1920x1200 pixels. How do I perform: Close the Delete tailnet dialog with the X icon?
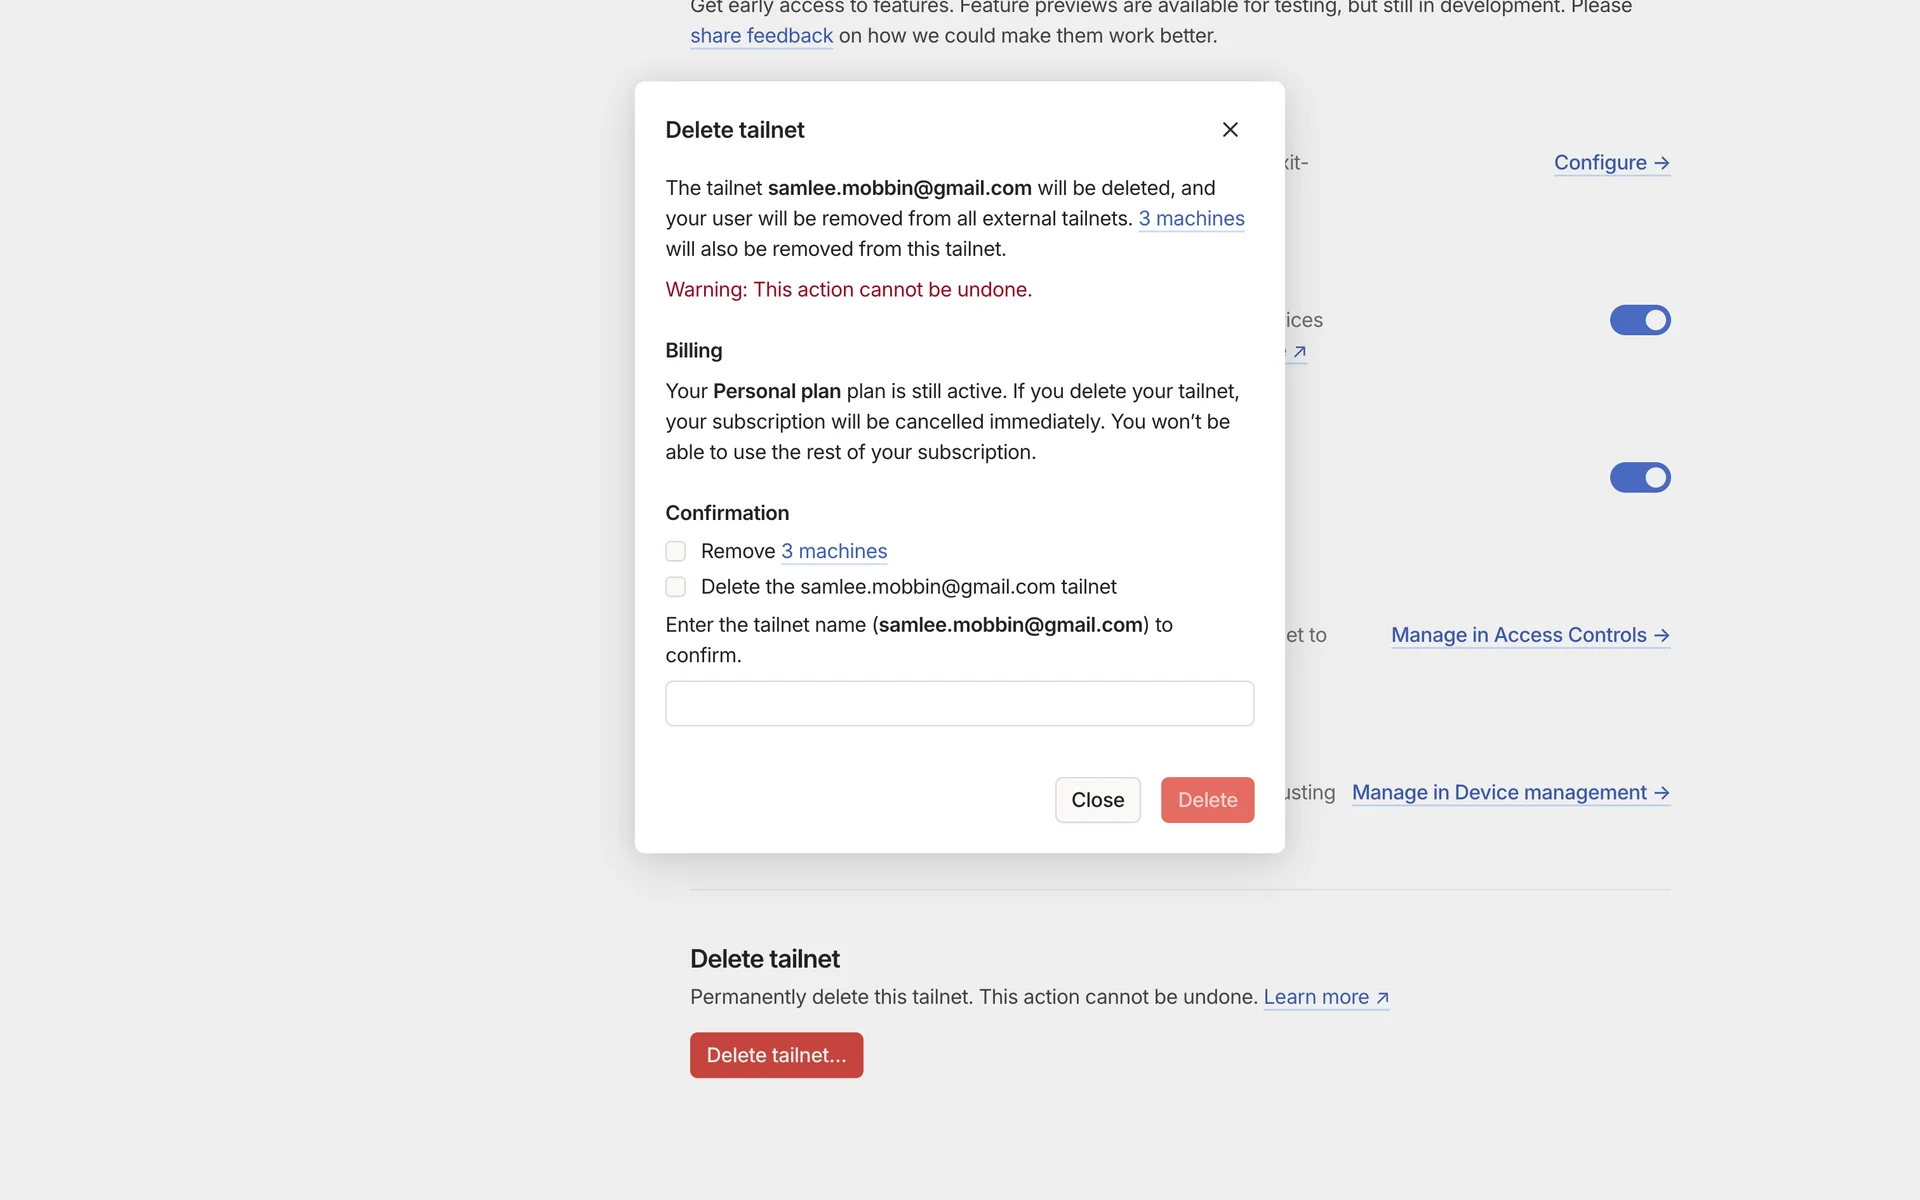(1230, 130)
